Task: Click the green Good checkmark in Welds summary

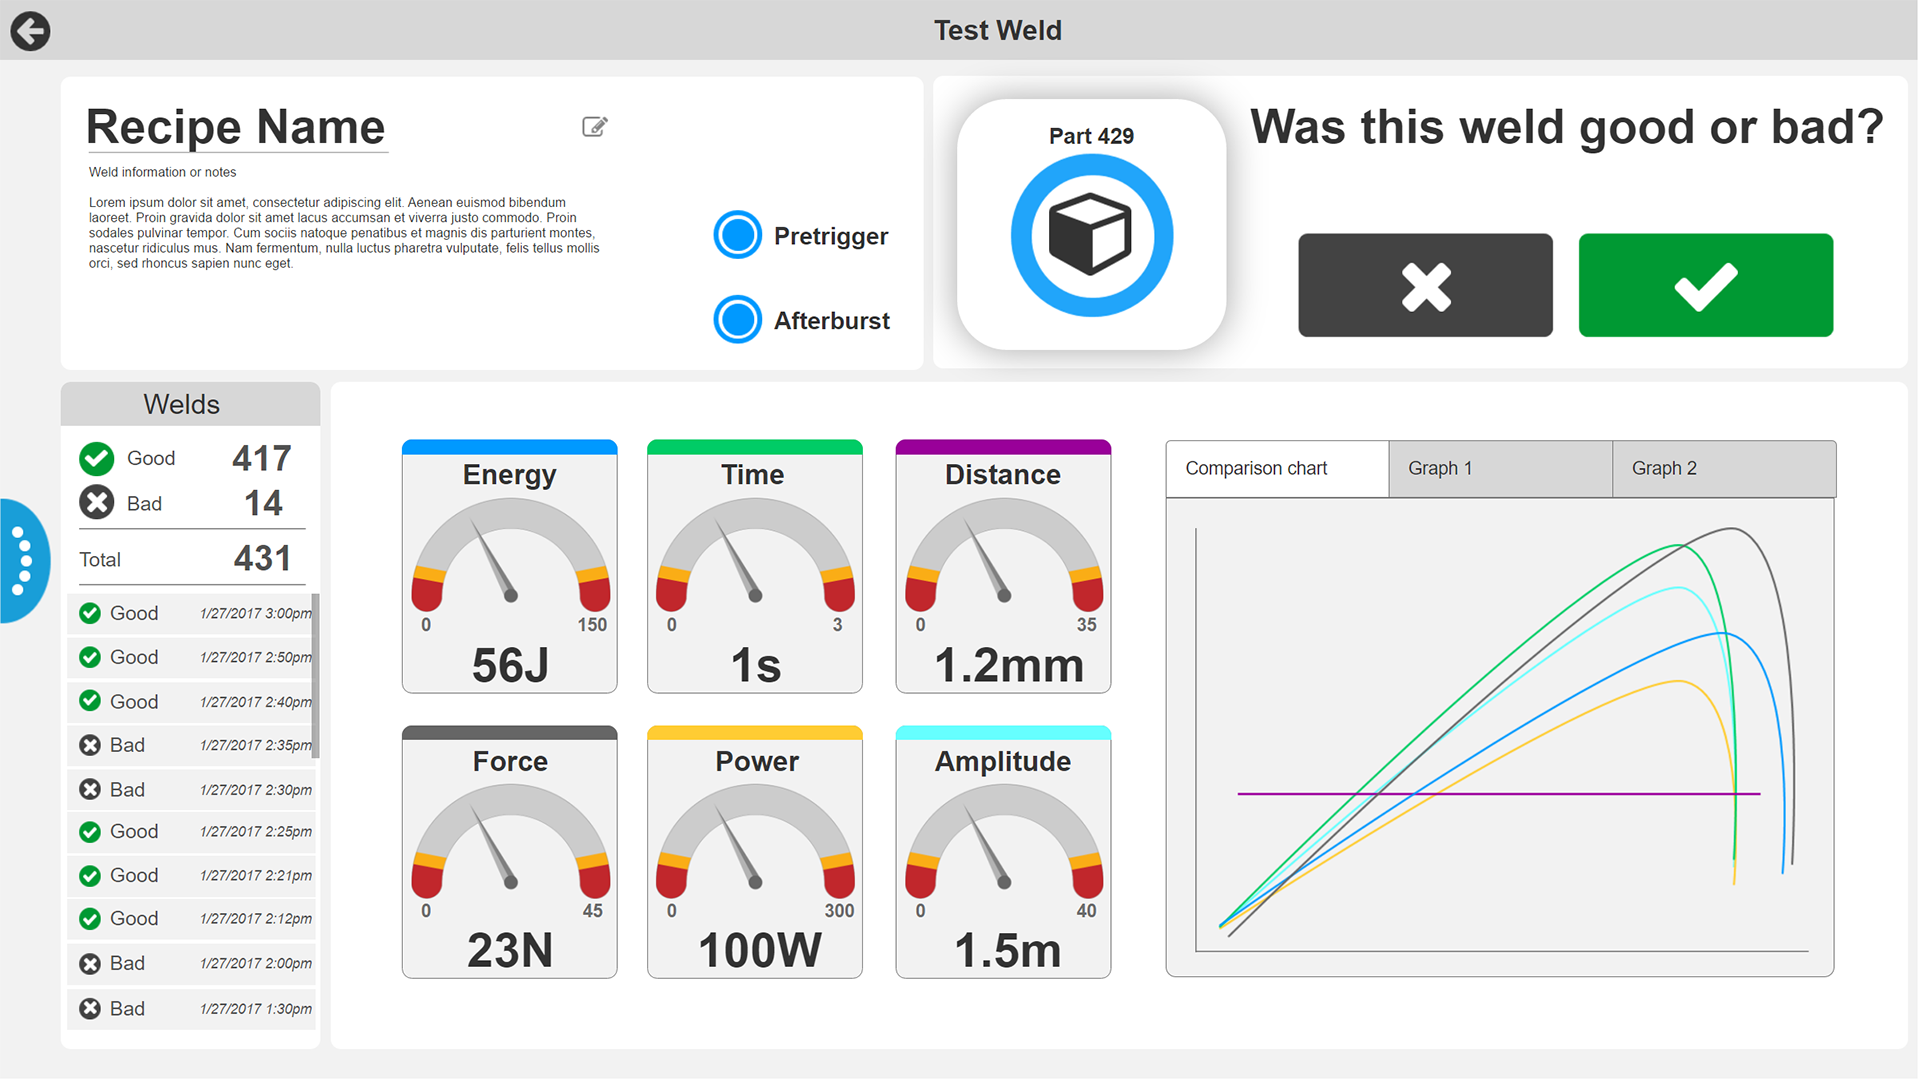Action: pos(97,458)
